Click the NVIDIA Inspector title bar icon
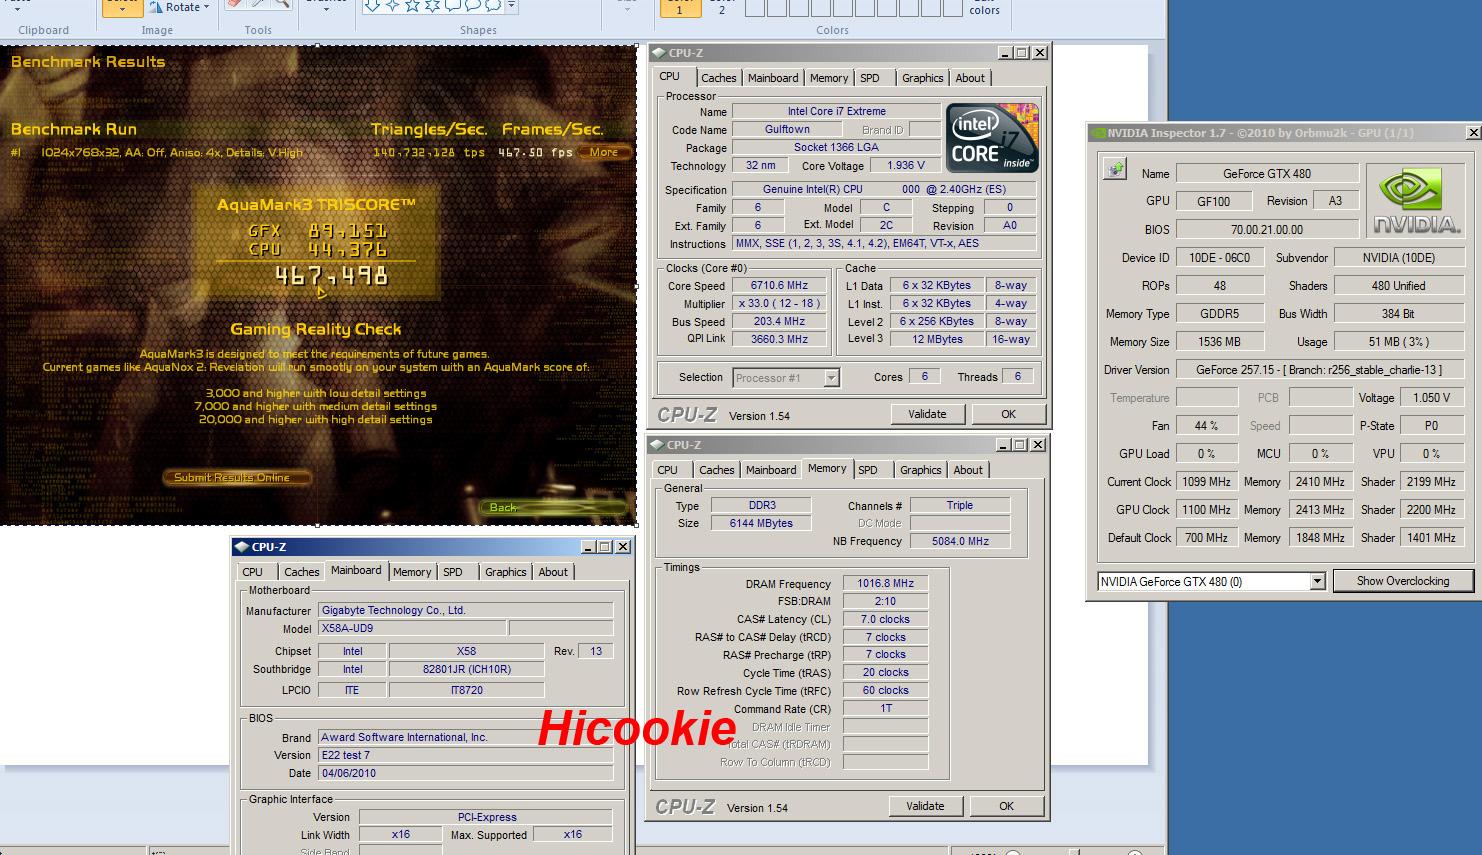Screen dimensions: 1482x855 [1099, 133]
